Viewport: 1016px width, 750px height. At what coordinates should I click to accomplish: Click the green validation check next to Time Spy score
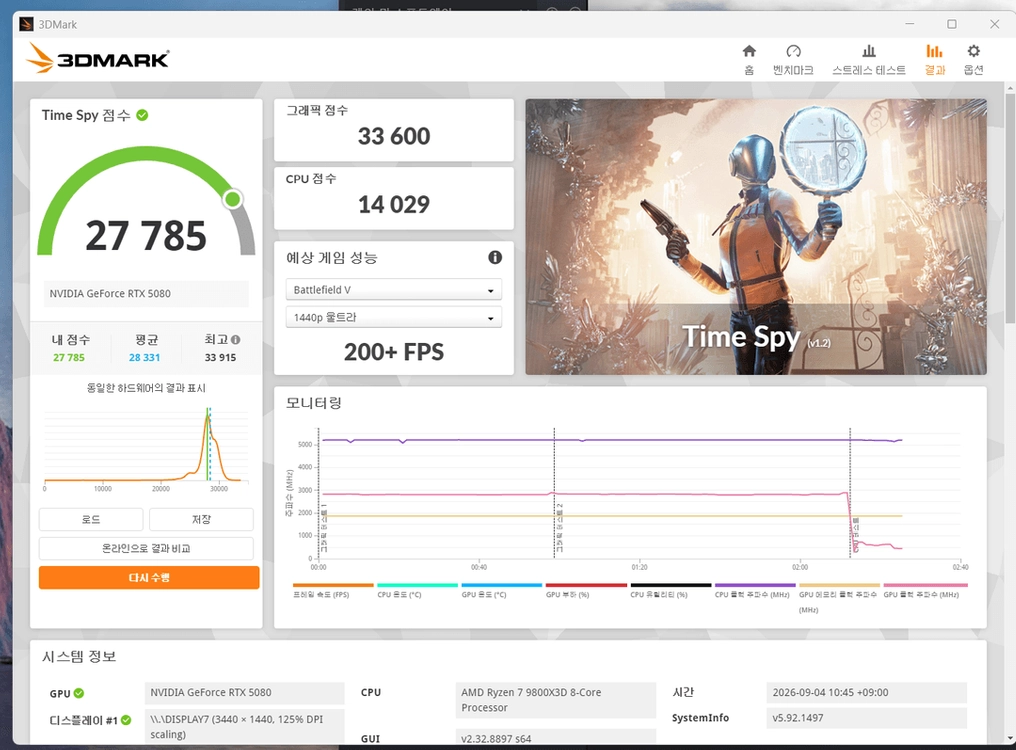[x=143, y=115]
